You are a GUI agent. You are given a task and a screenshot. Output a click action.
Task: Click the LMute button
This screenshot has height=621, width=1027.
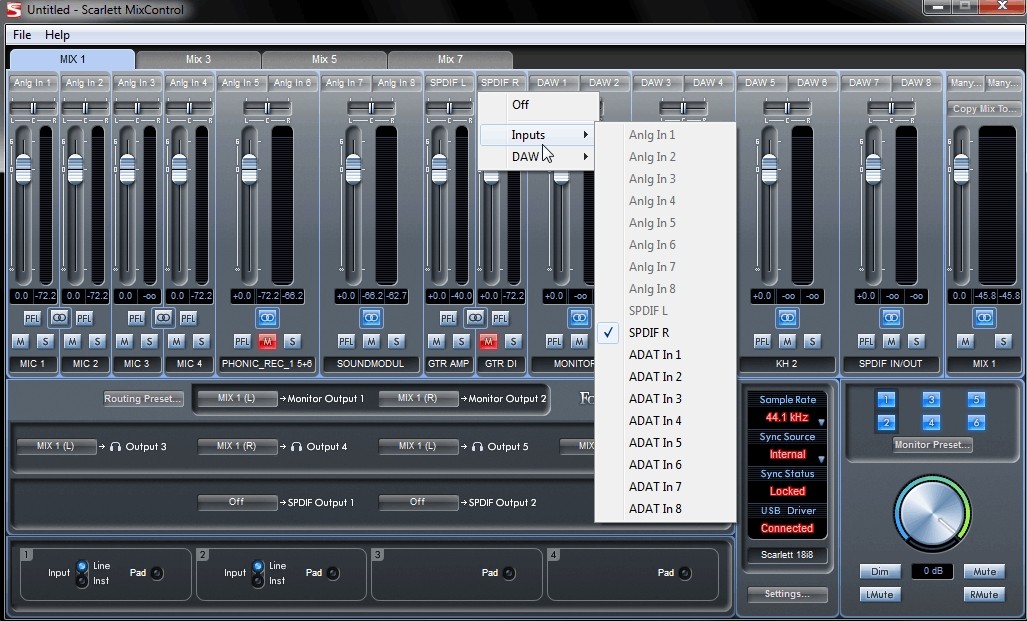880,595
